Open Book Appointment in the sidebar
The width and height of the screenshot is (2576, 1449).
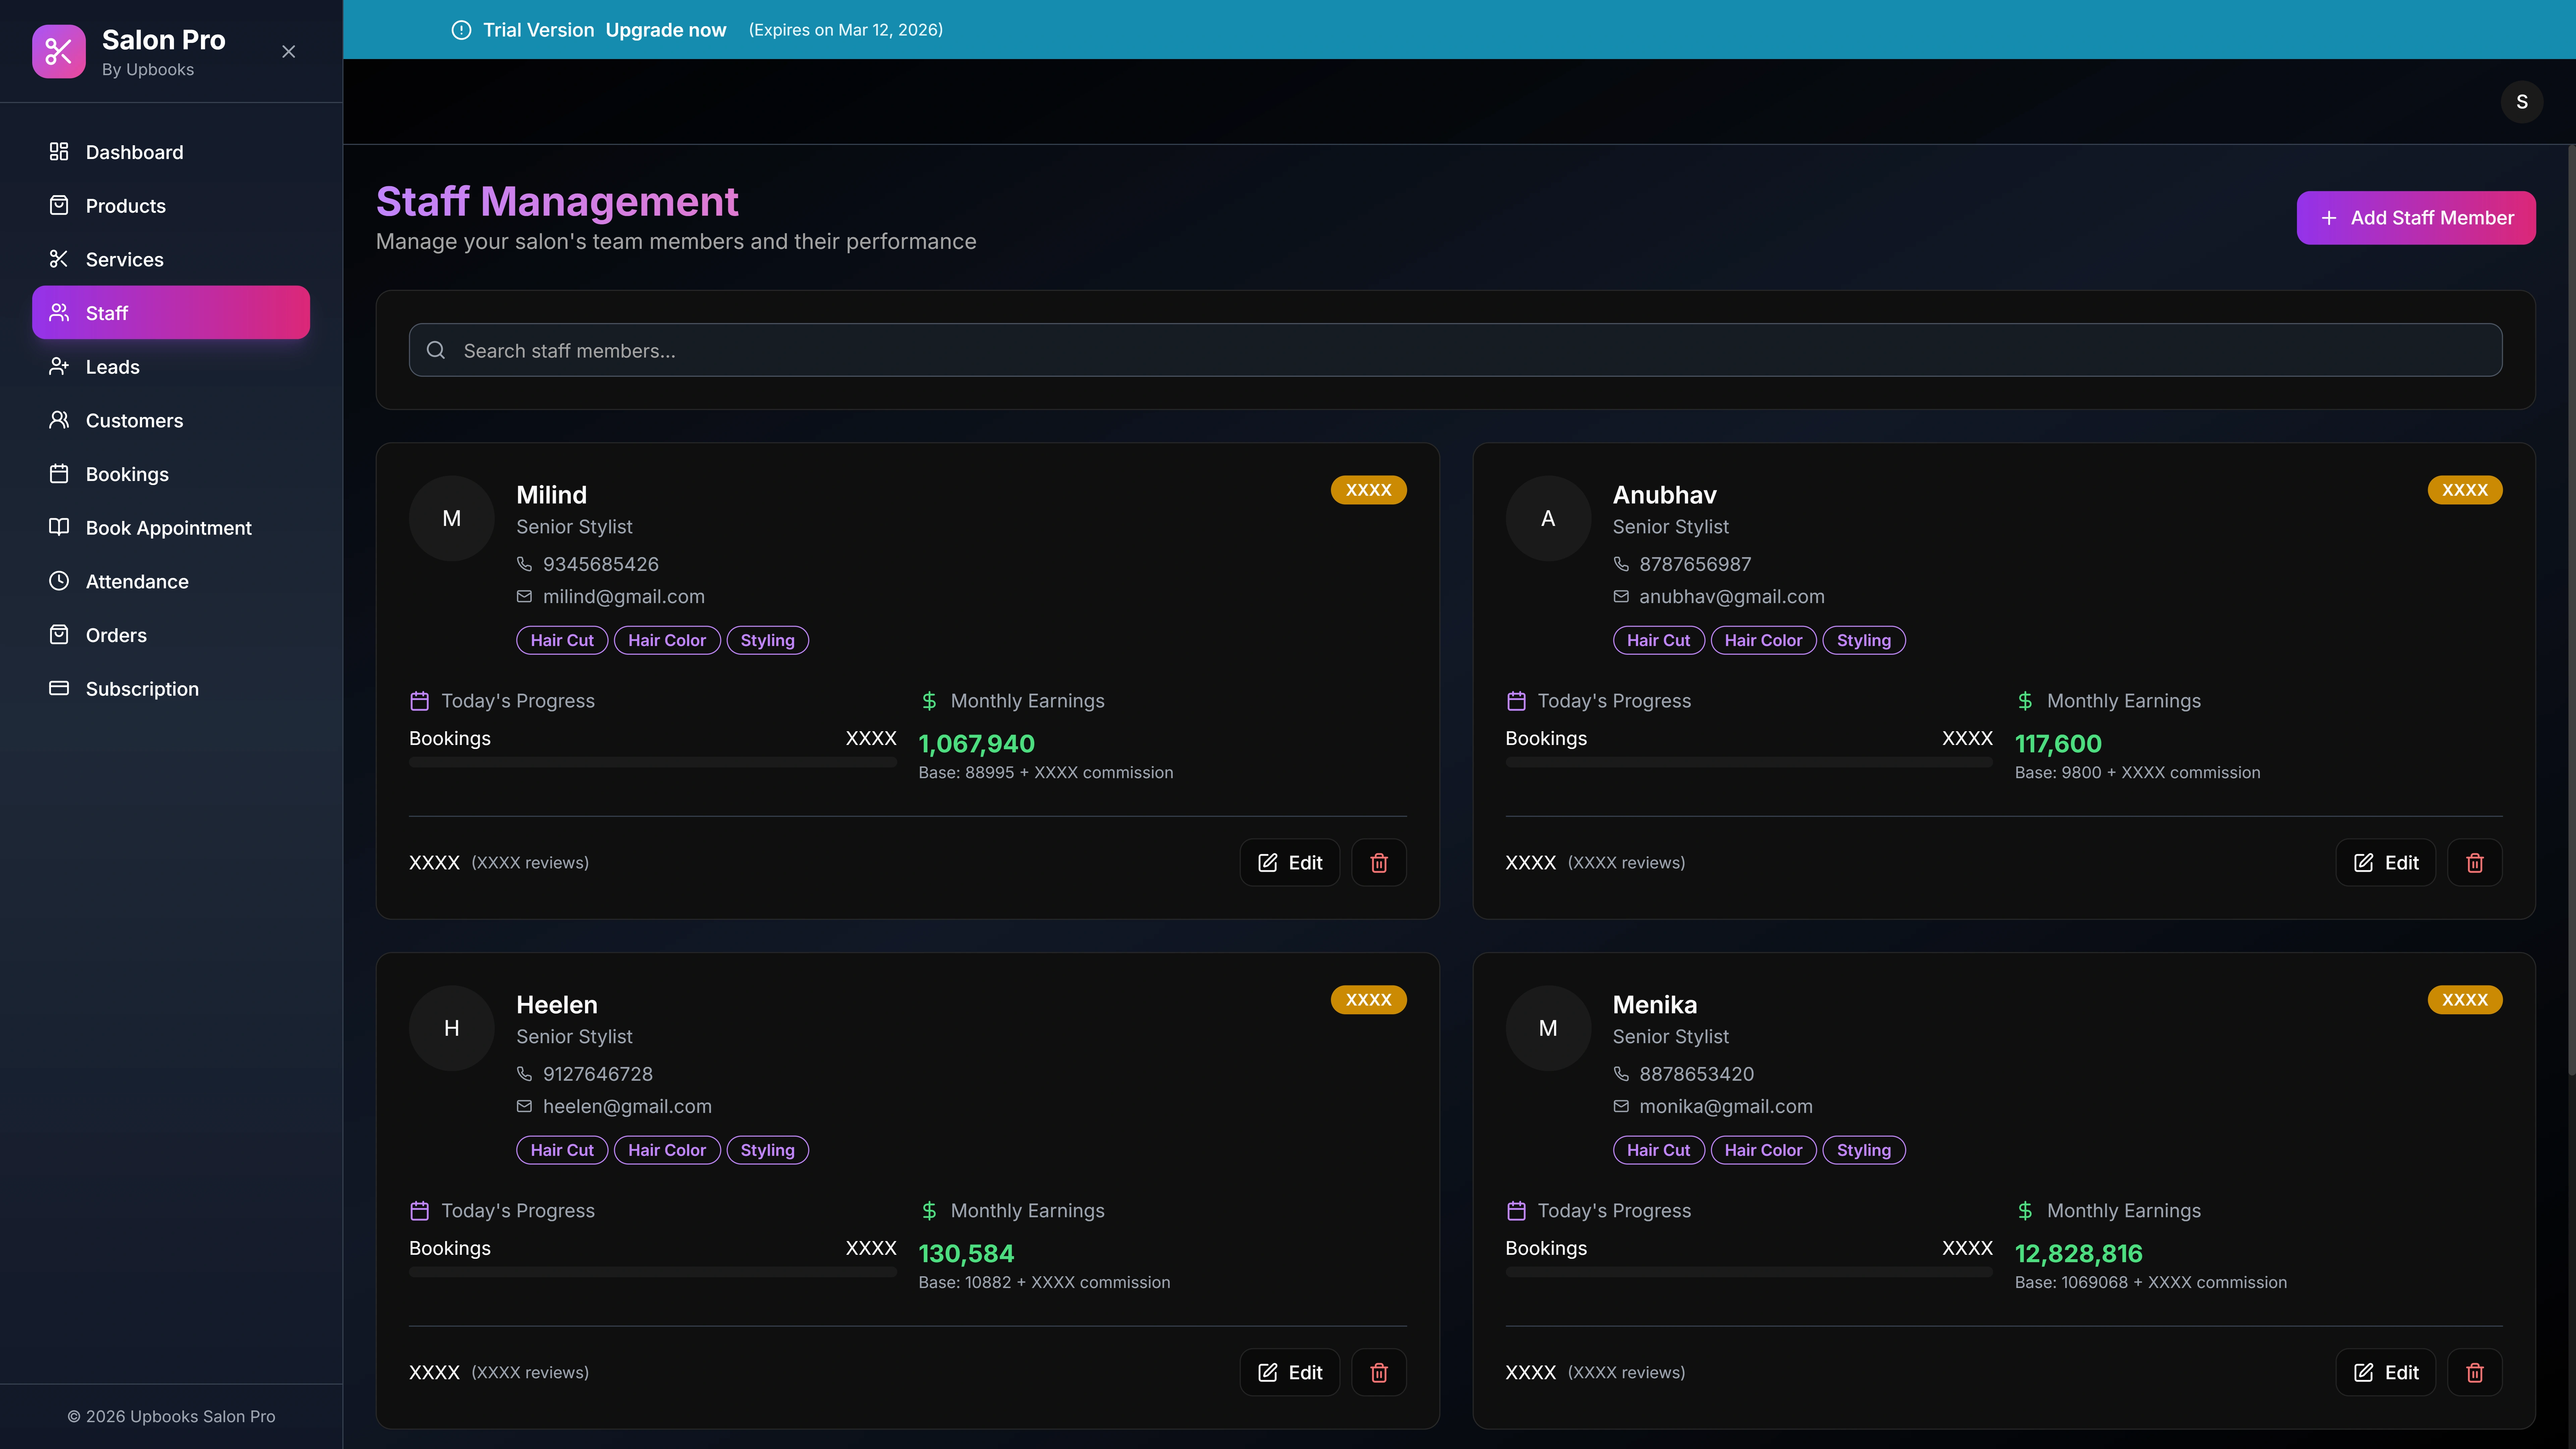click(x=168, y=528)
